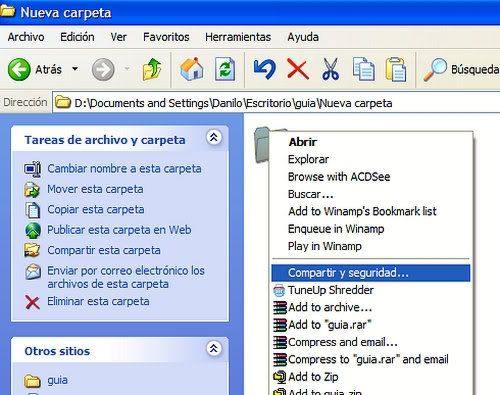Click the Up folder icon in toolbar
This screenshot has height=395, width=500.
pos(152,69)
